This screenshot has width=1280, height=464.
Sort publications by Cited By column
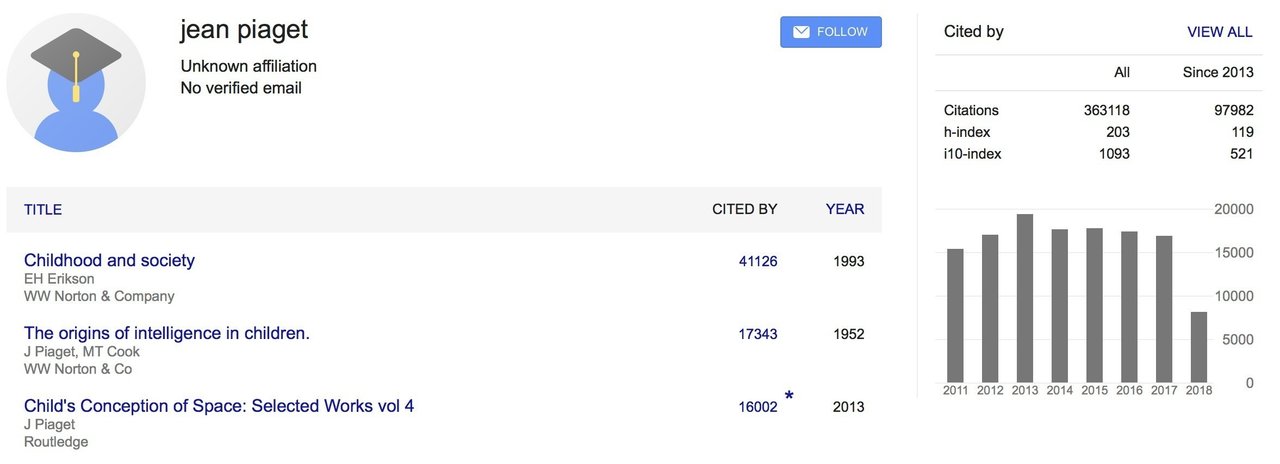click(744, 210)
